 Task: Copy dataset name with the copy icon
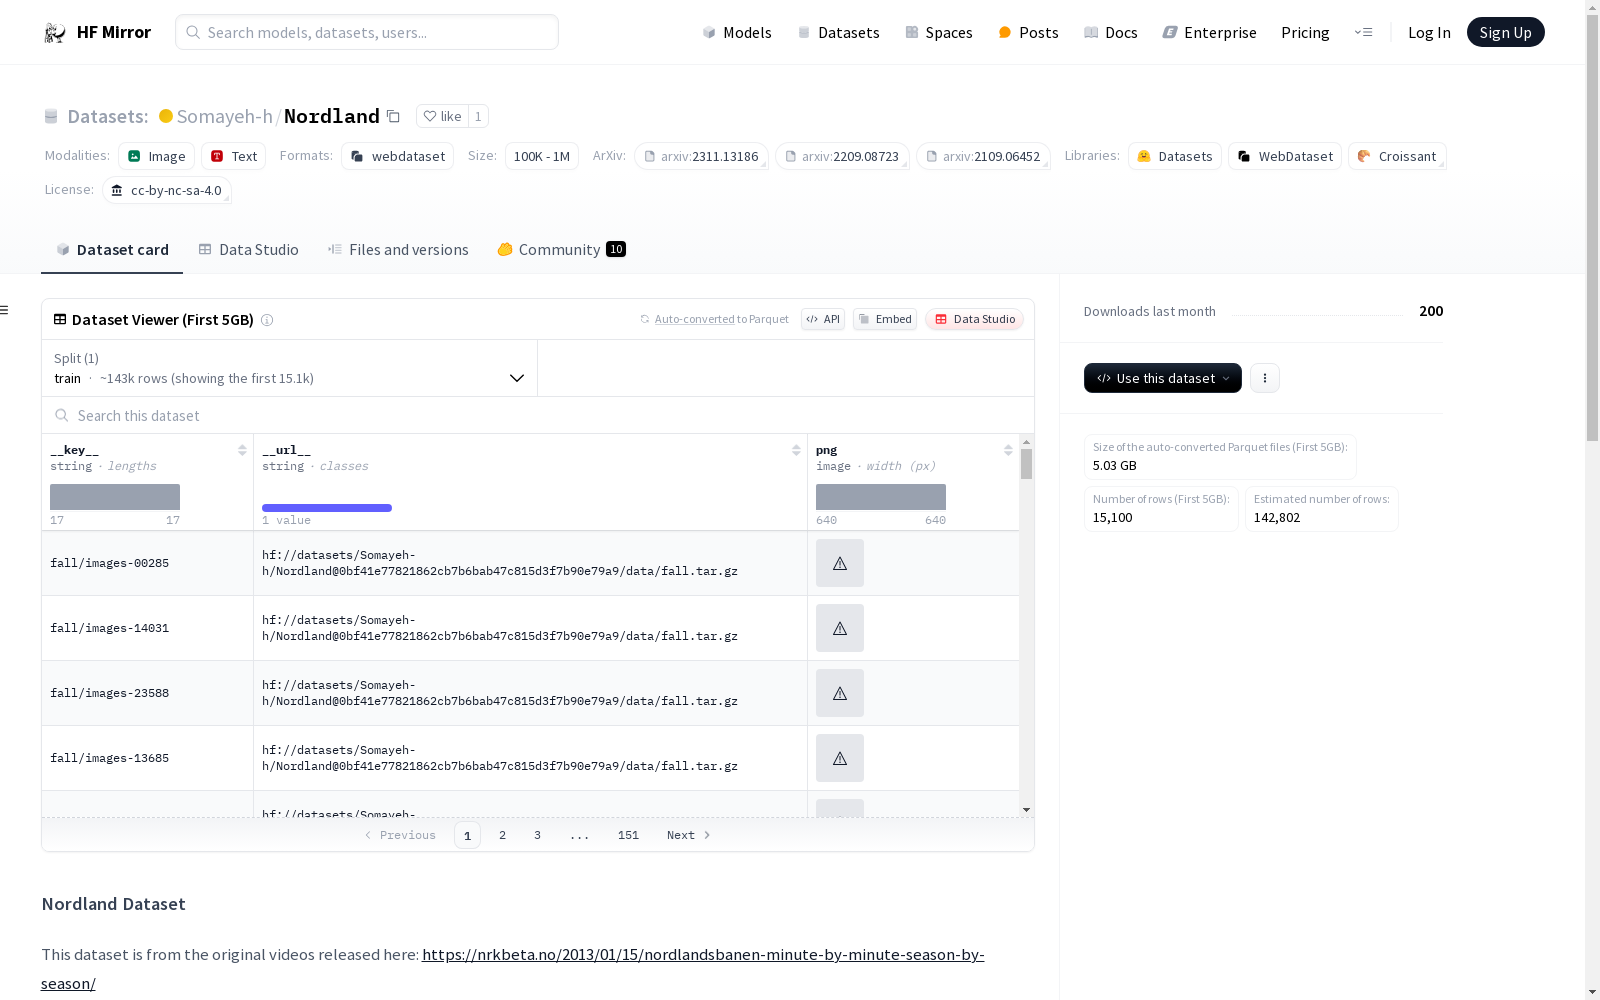pos(394,117)
